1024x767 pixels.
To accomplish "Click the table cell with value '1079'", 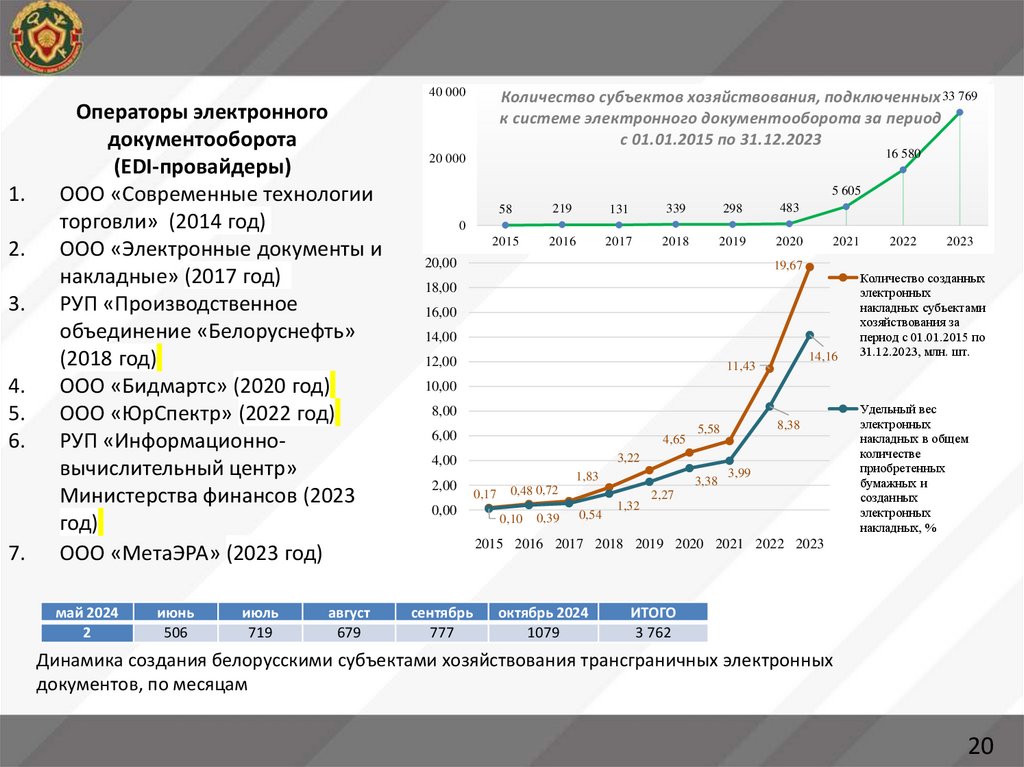I will pos(543,632).
